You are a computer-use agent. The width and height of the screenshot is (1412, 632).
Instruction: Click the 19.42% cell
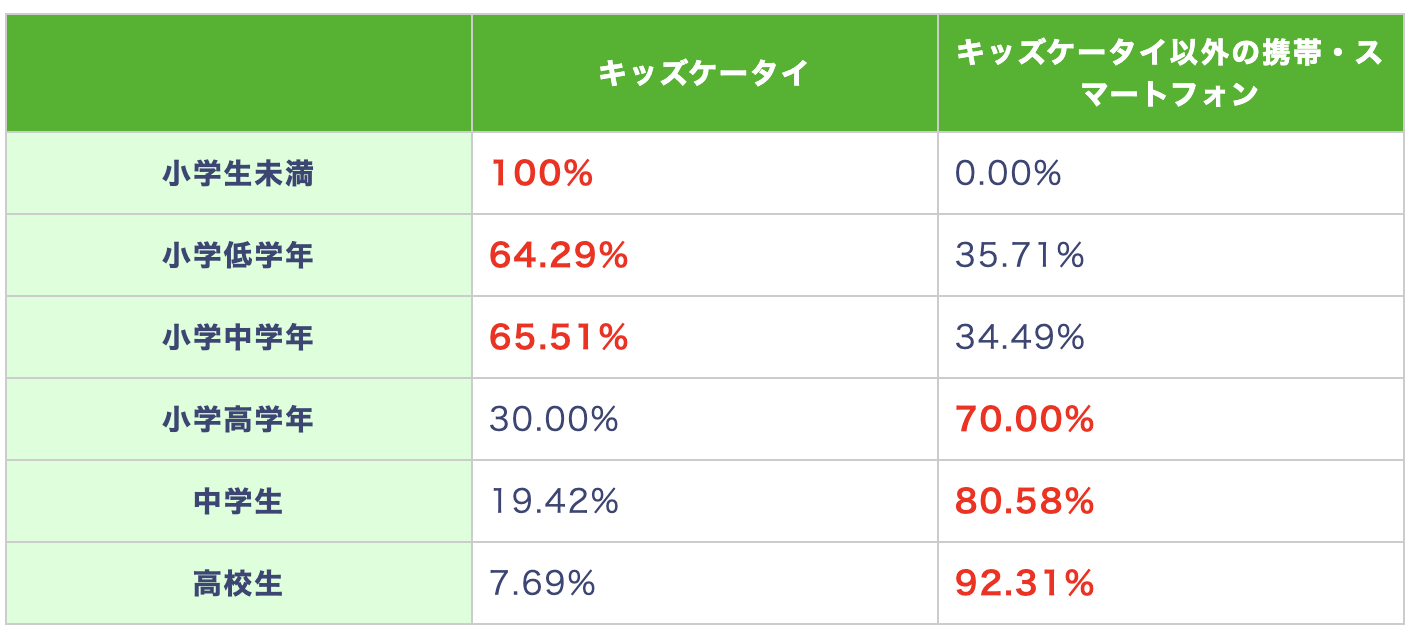(554, 502)
